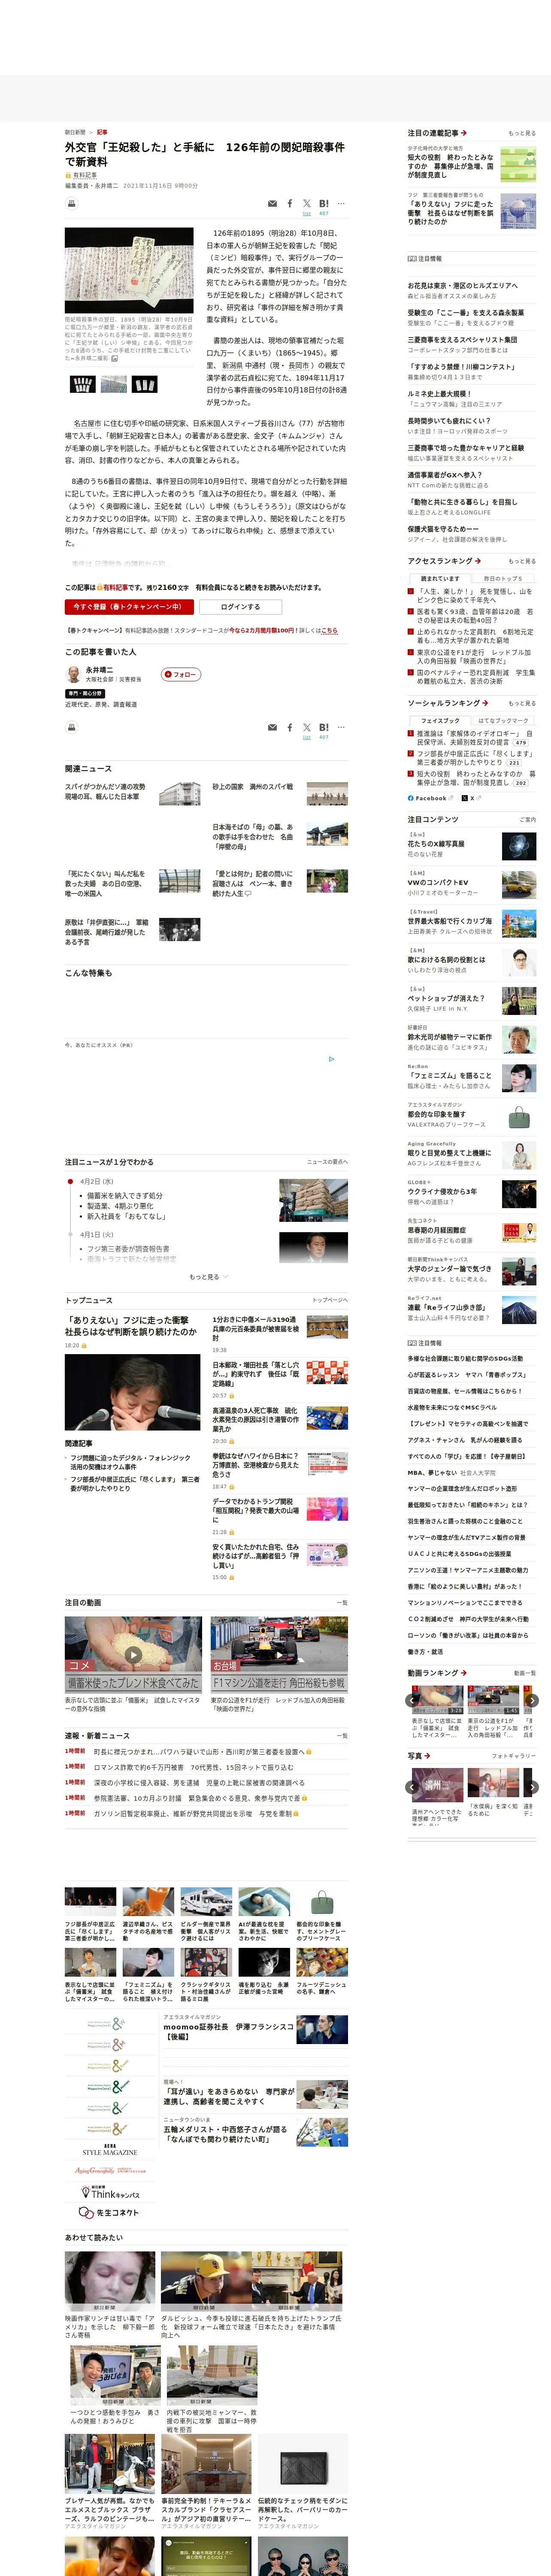This screenshot has height=2576, width=551.
Task: Go to previous photo in 写真 carousel
Action: (412, 1787)
